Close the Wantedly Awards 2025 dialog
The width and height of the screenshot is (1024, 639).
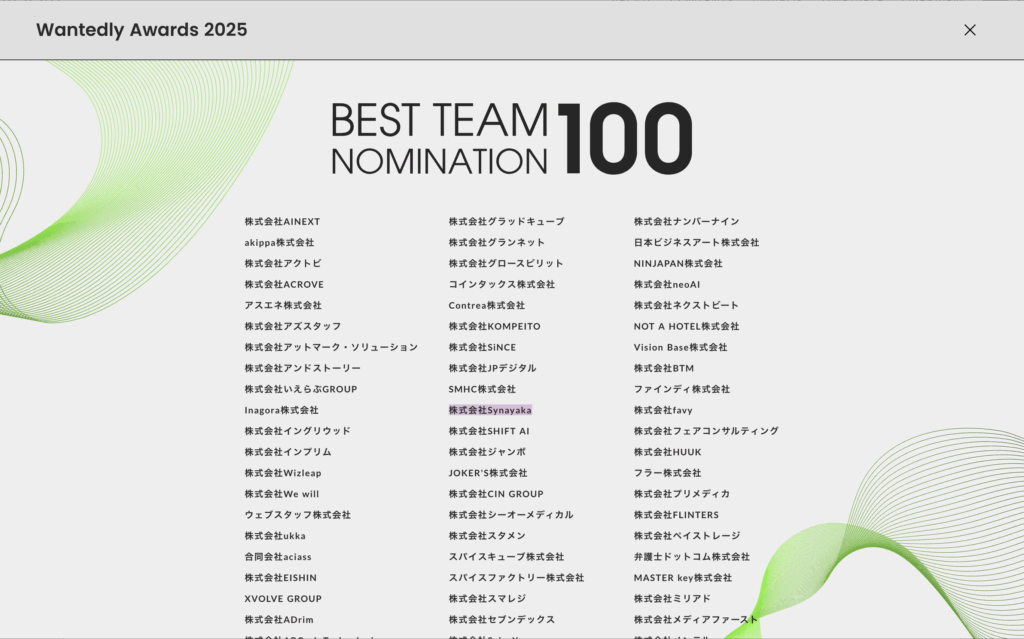pyautogui.click(x=970, y=30)
